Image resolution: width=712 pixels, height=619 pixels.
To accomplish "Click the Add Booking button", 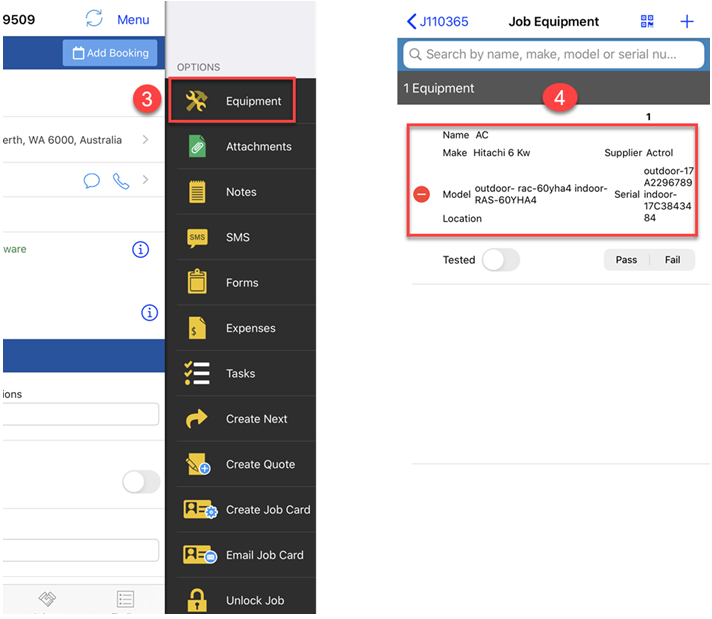I will pyautogui.click(x=109, y=53).
